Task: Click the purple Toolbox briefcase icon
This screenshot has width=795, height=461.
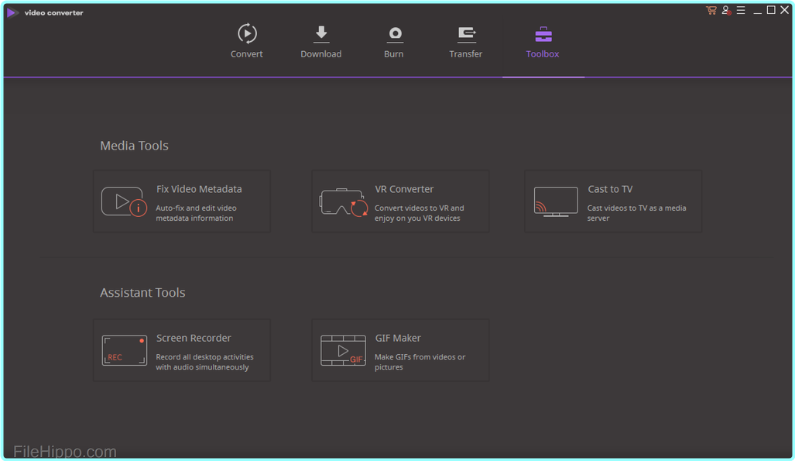Action: click(543, 34)
